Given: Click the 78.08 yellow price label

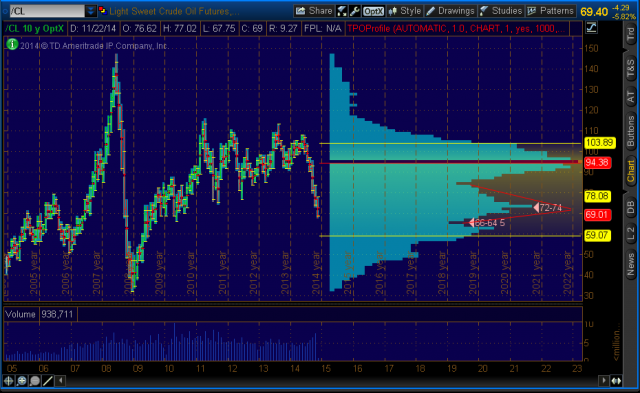Looking at the screenshot, I should [x=597, y=196].
